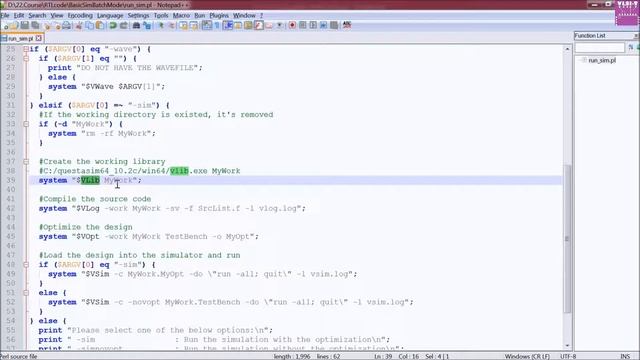
Task: Toggle synchronize horizontal scrolling
Action: pos(194,25)
